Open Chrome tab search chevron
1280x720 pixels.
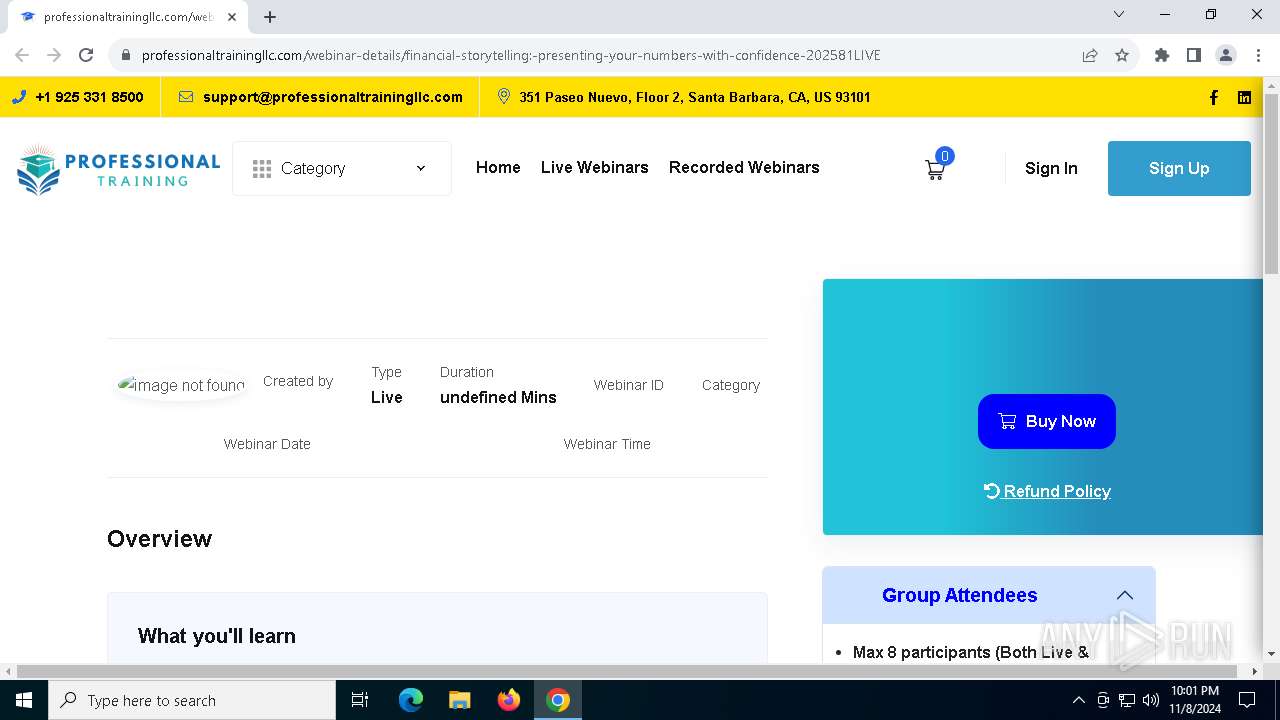[1119, 14]
